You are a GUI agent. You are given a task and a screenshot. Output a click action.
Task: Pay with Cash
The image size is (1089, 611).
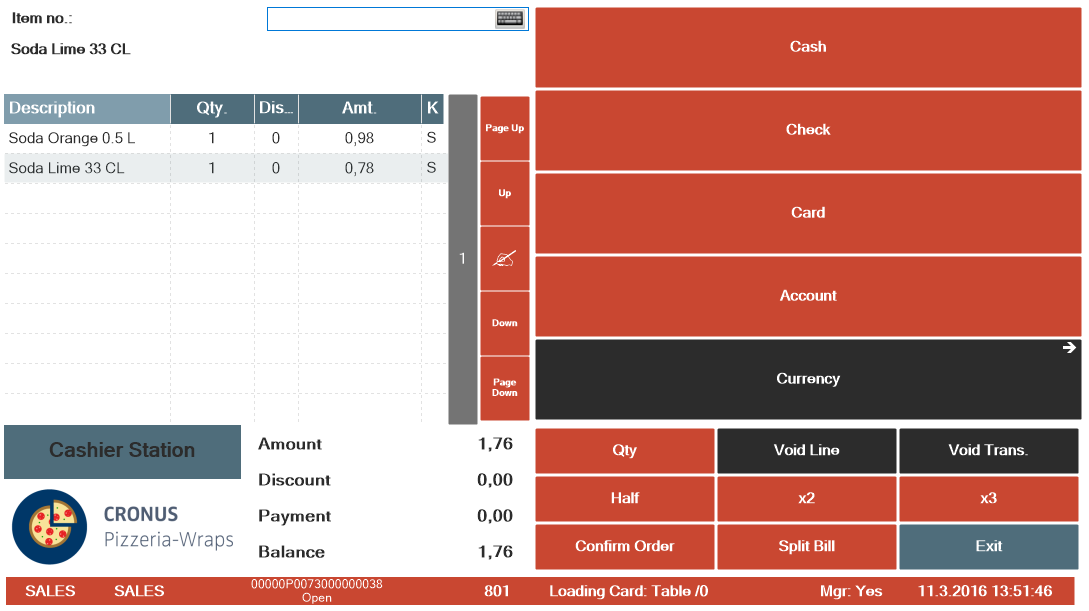pos(808,47)
